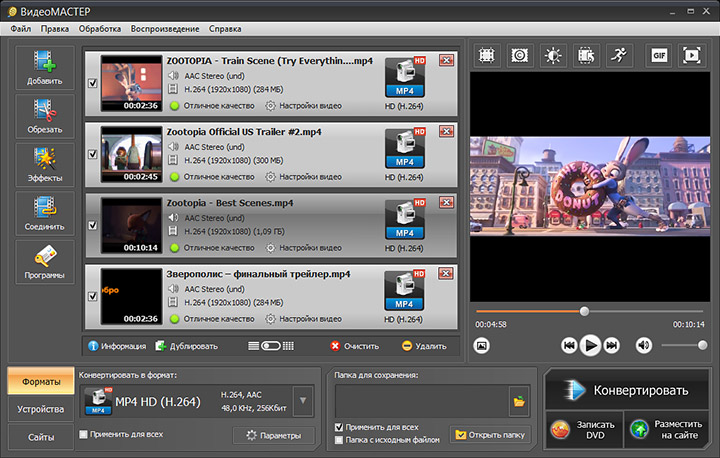The height and width of the screenshot is (458, 720).
Task: Click the crop frame icon above preview
Action: tap(487, 56)
